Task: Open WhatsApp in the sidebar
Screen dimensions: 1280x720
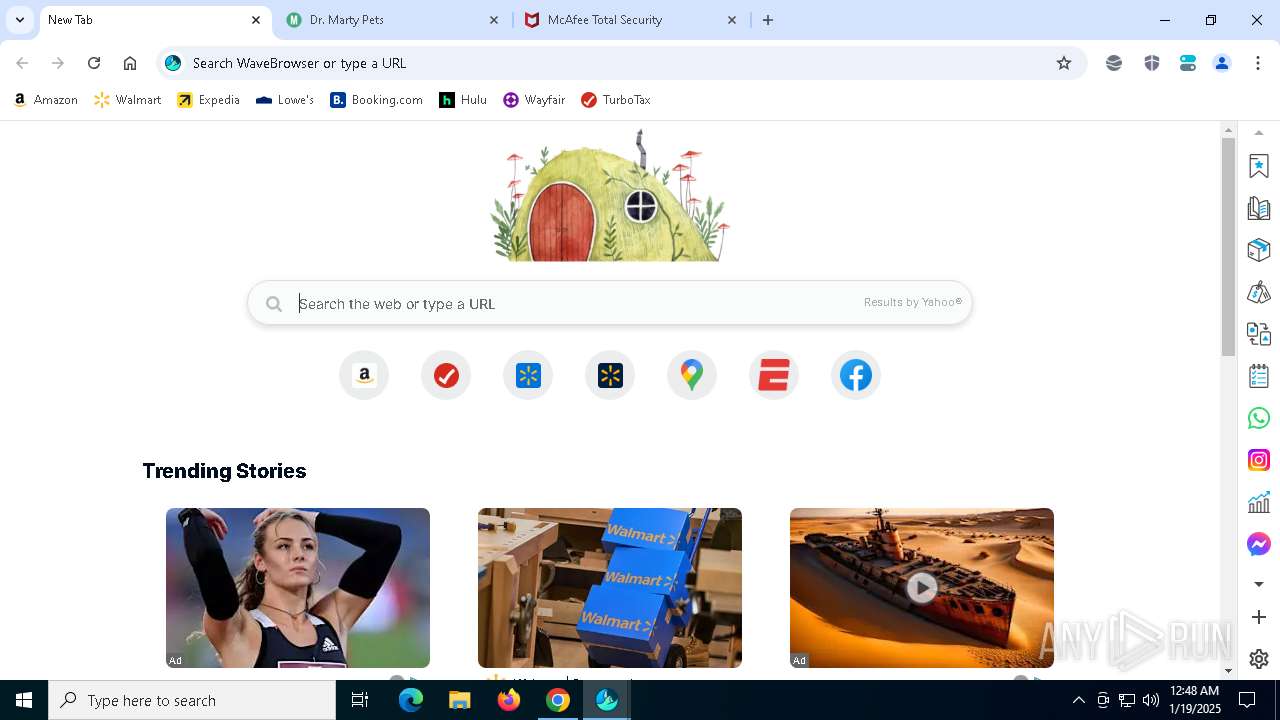Action: click(1259, 418)
